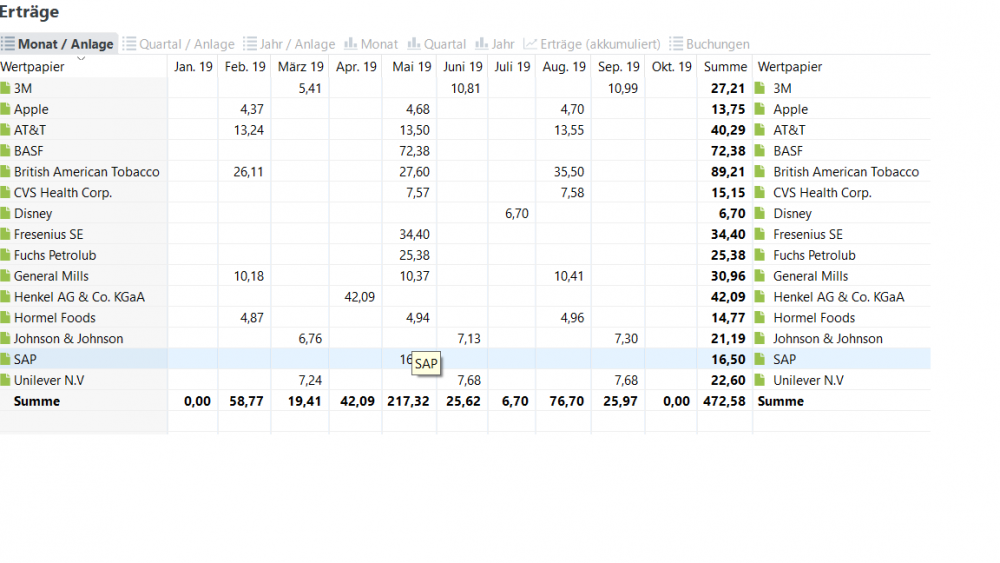This screenshot has height=563, width=1000.
Task: Open the Erträge (akkumuliert) tab
Action: (592, 44)
